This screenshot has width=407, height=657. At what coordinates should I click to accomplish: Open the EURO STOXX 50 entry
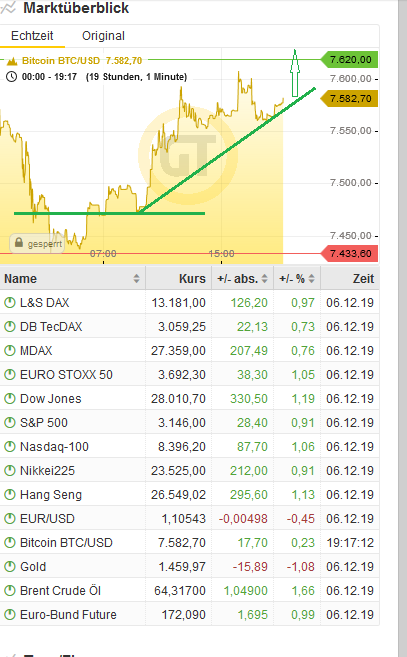[66, 375]
